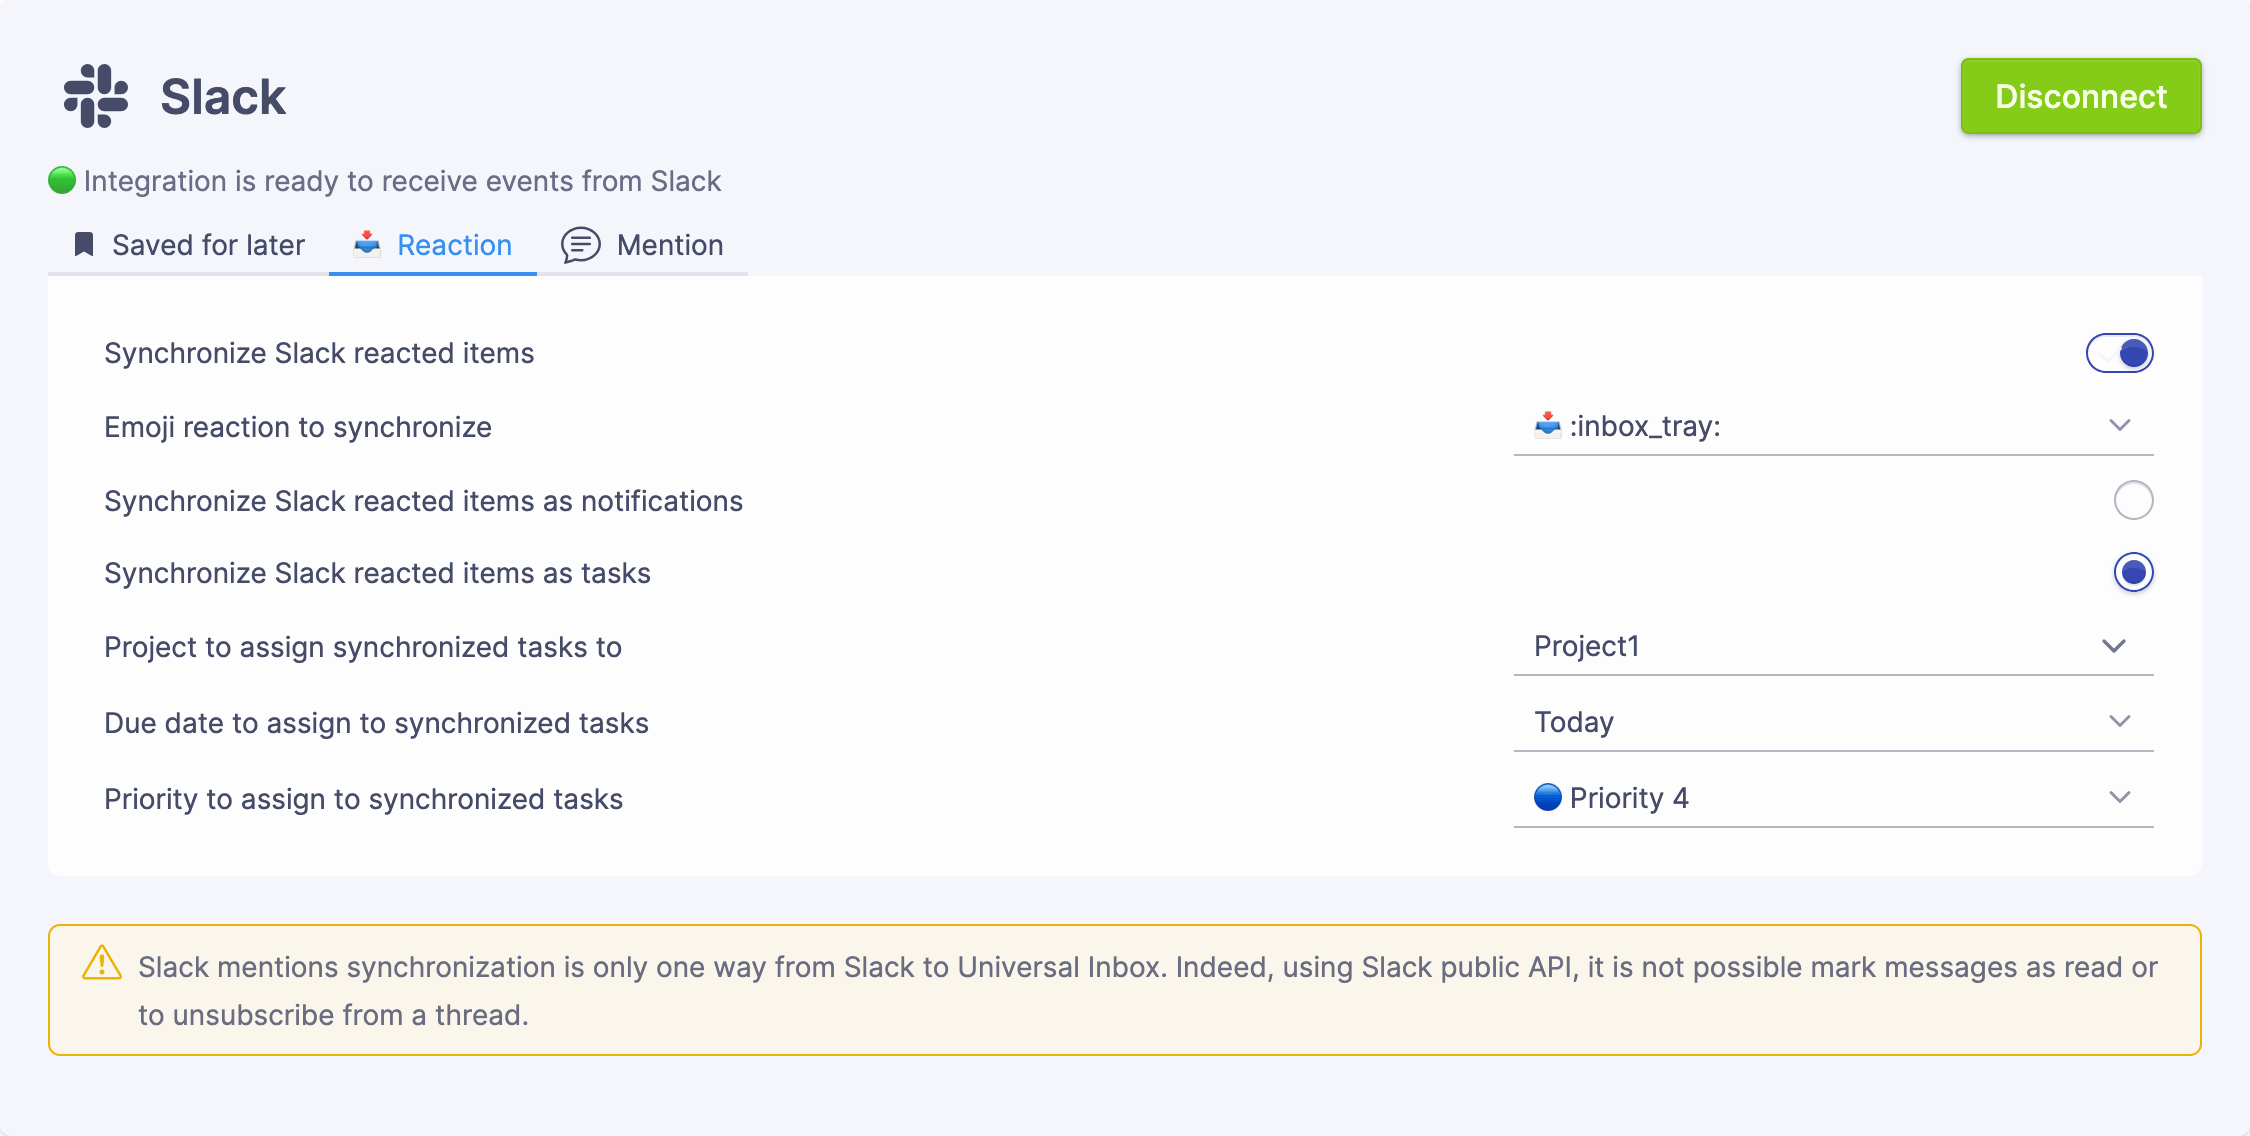Select Synchronize Slack reacted items as notifications

click(2134, 500)
